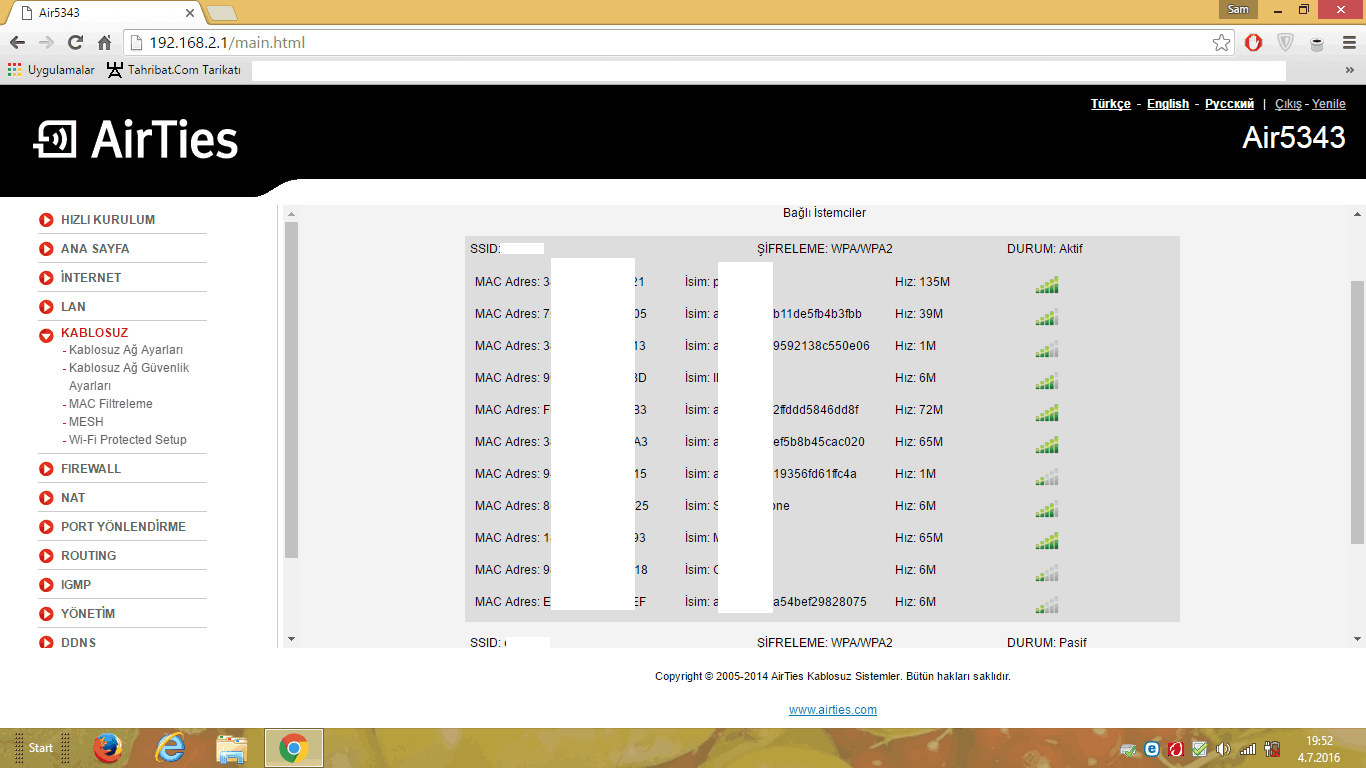Screen dimensions: 1366x768
Task: Open Internet Explorer from the taskbar
Action: click(171, 748)
